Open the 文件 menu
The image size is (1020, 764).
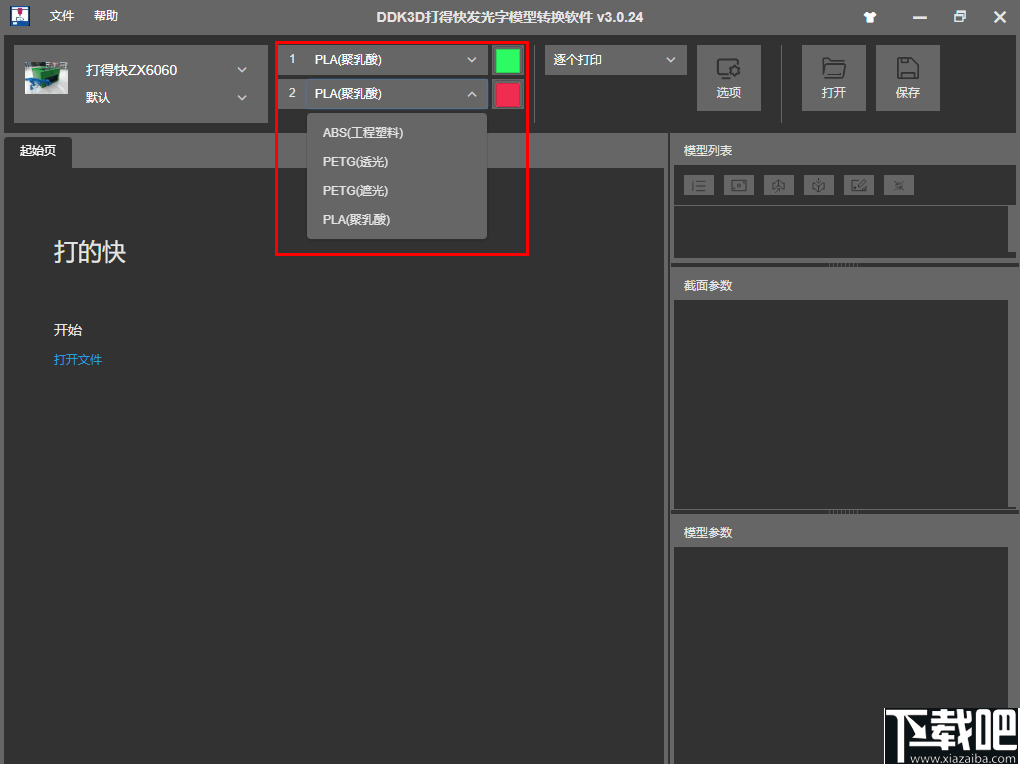[61, 16]
